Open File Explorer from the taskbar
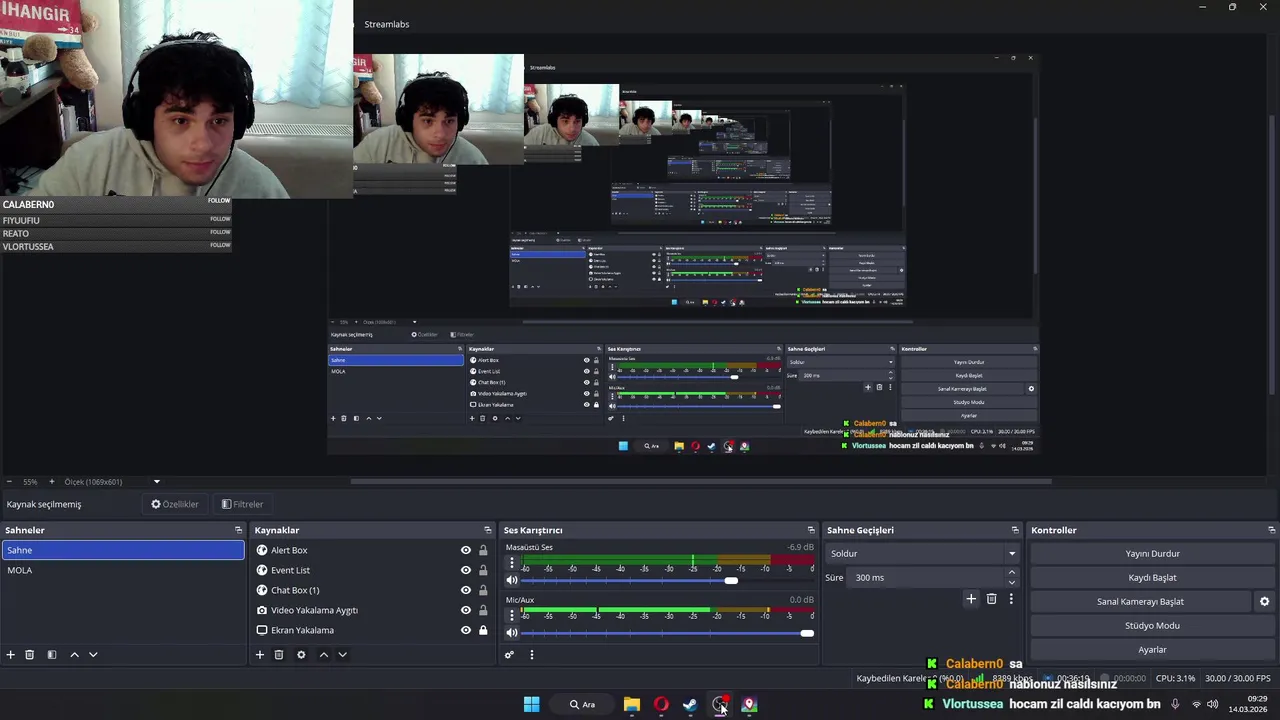 [632, 705]
